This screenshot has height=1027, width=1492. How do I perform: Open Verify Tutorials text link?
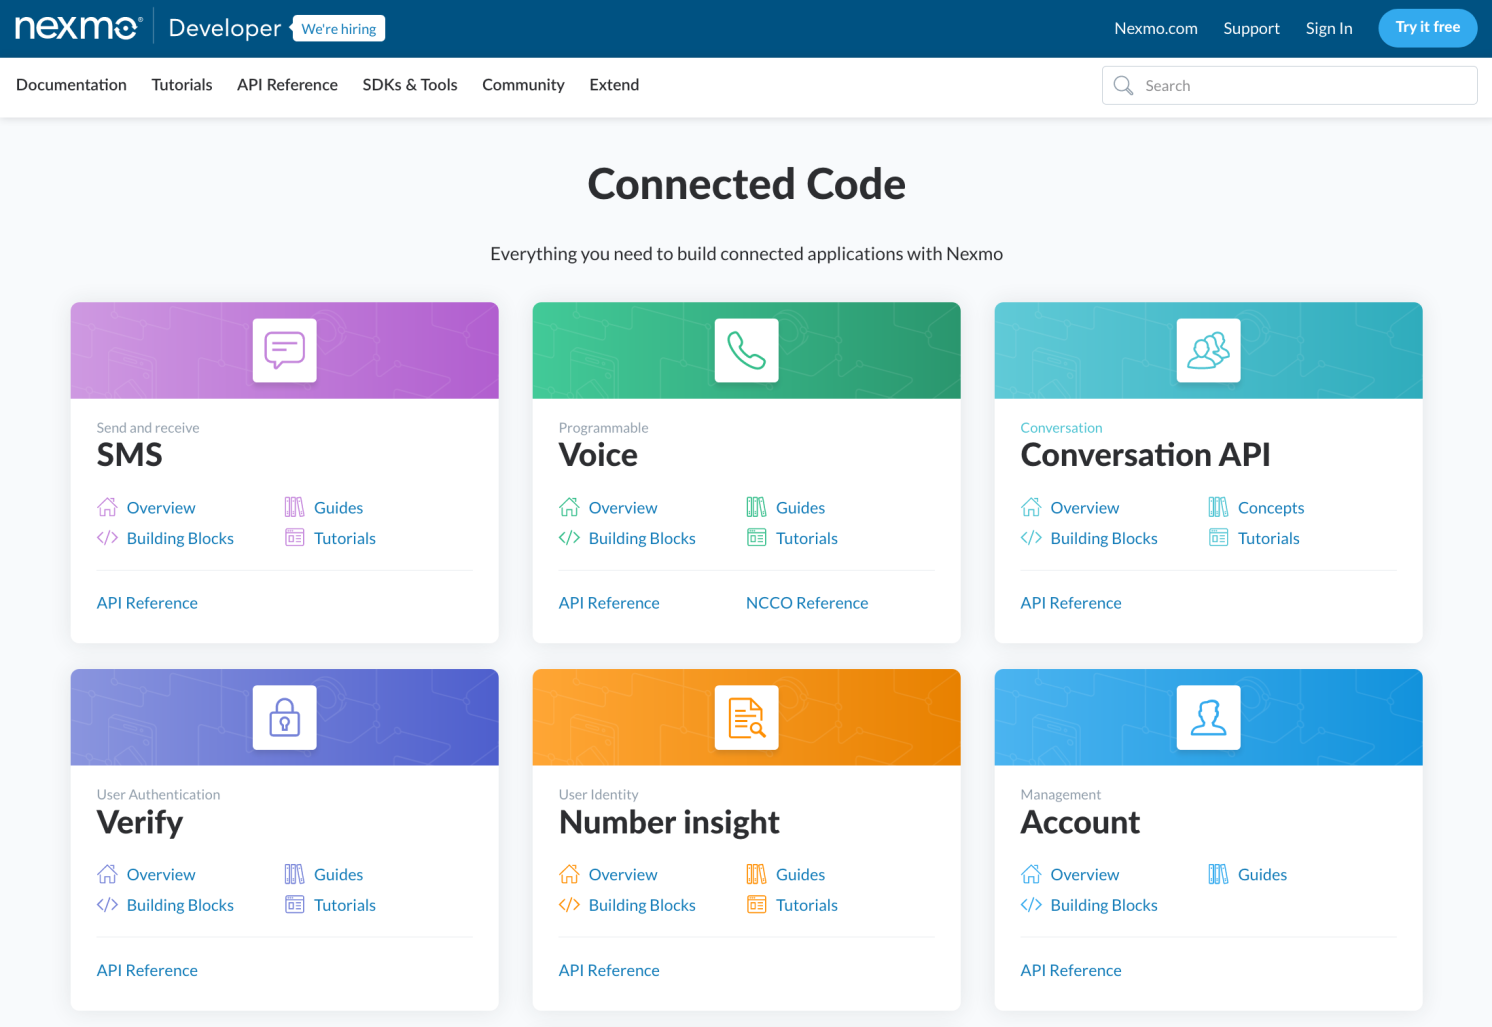click(x=345, y=905)
